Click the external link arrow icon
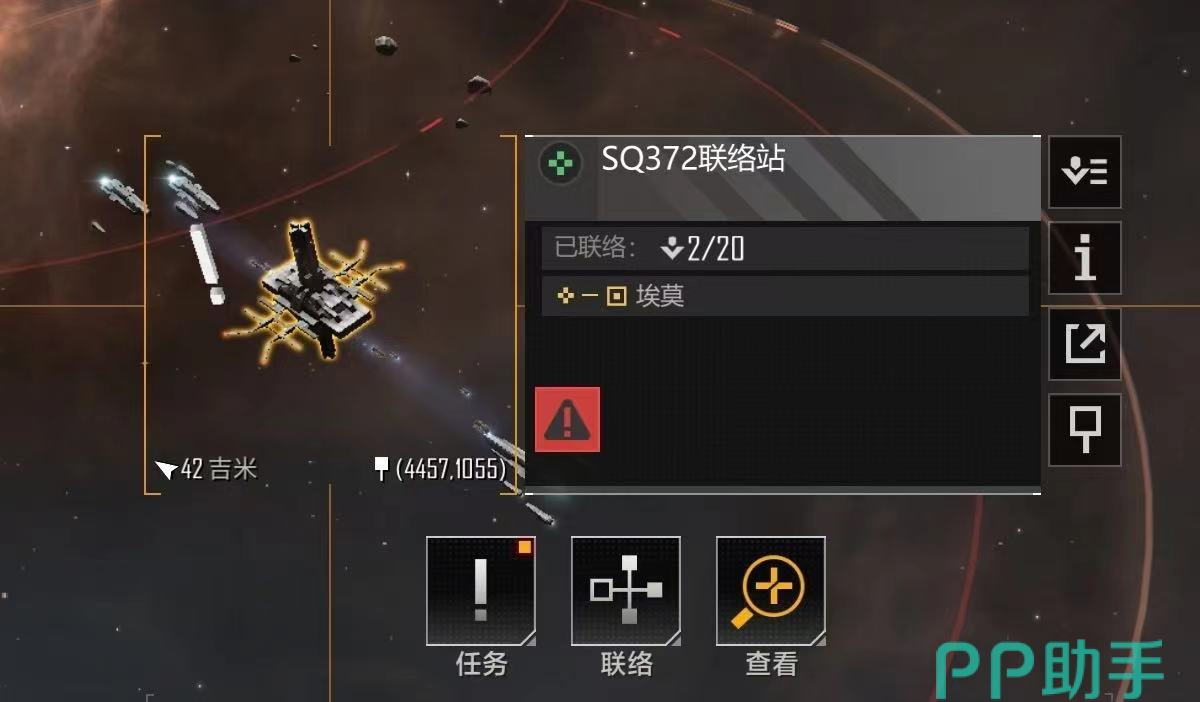Viewport: 1200px width, 702px height. [x=1085, y=344]
